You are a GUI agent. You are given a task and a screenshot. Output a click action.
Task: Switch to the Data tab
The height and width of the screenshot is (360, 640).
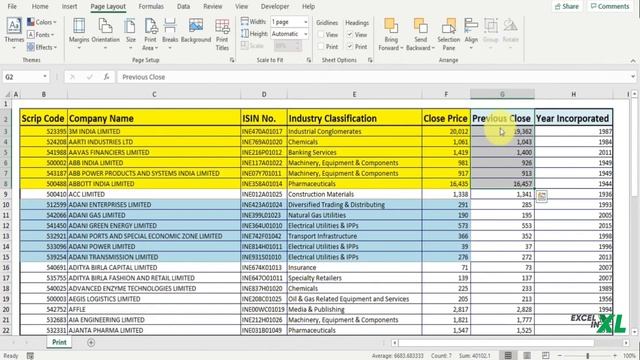click(183, 7)
